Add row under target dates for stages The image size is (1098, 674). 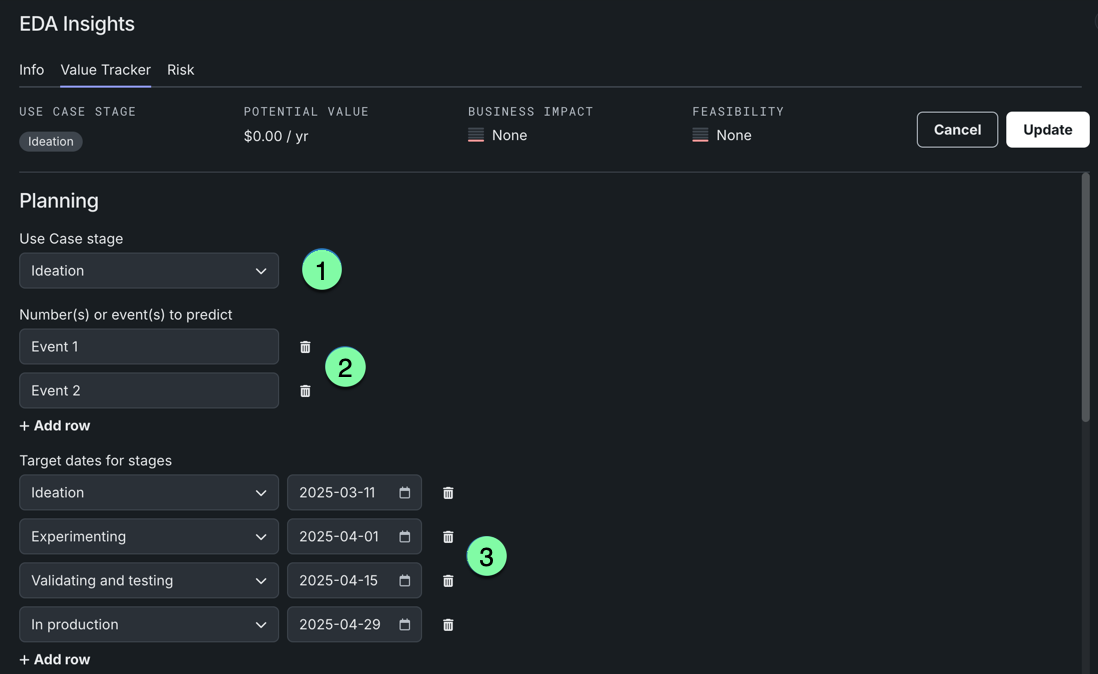55,660
